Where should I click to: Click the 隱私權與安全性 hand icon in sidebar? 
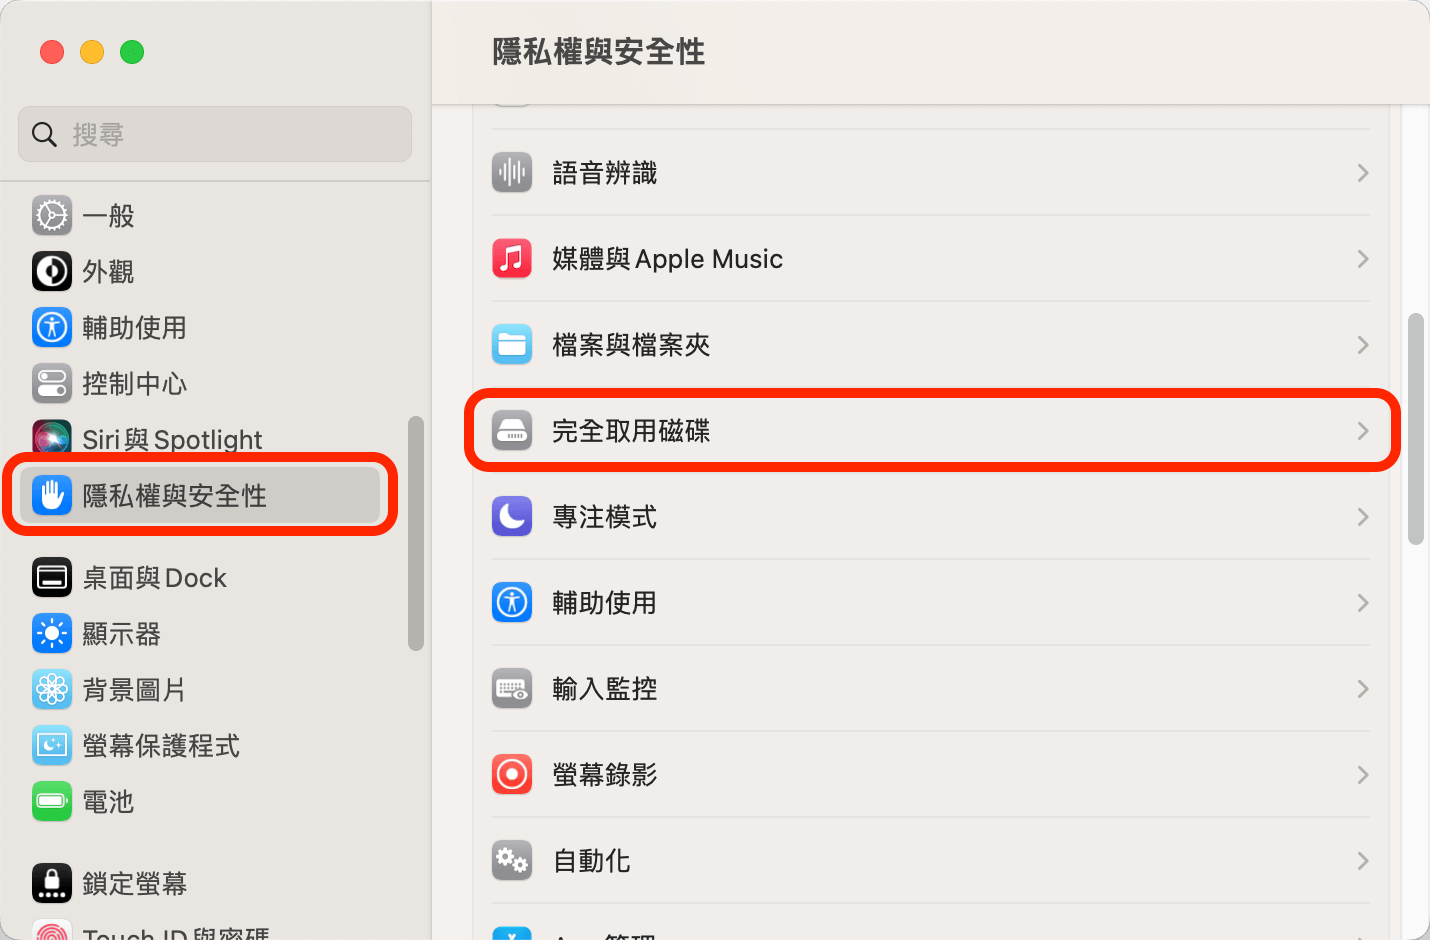coord(52,494)
